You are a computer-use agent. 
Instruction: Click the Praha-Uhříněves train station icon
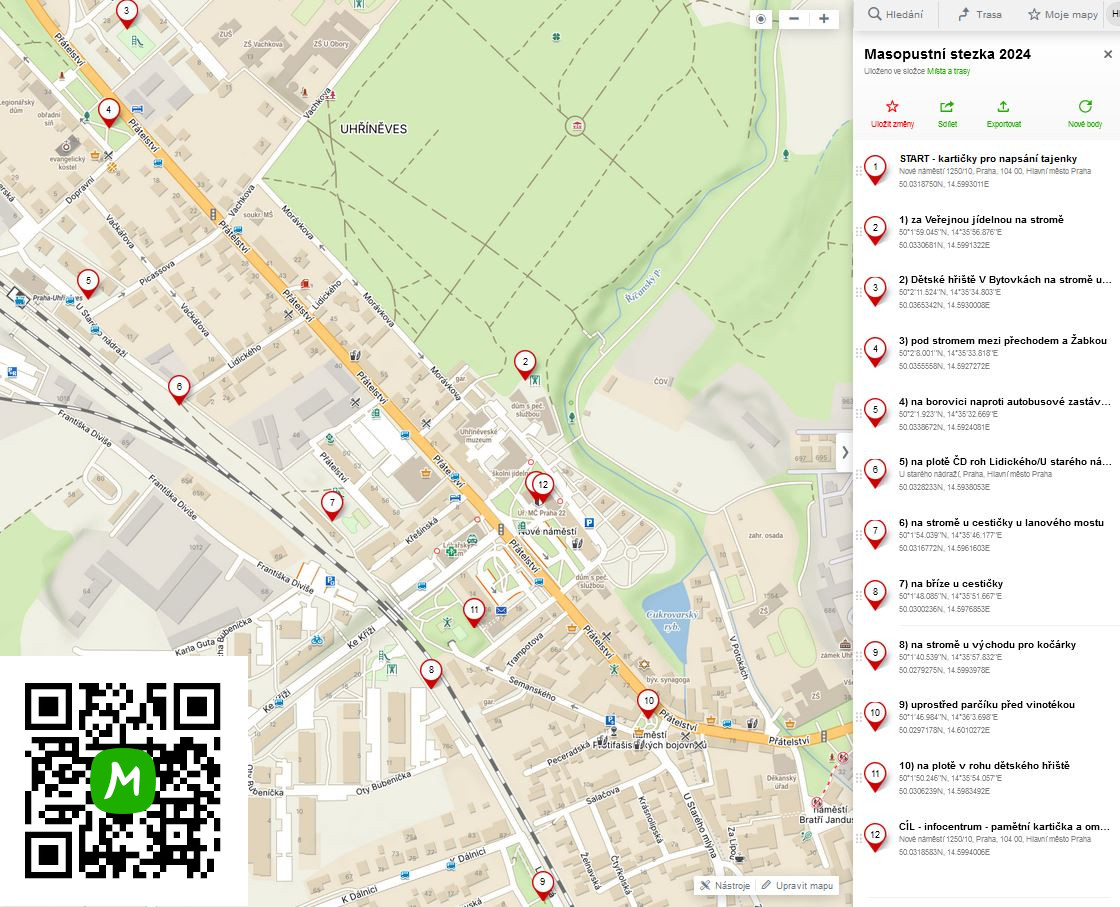(x=20, y=301)
